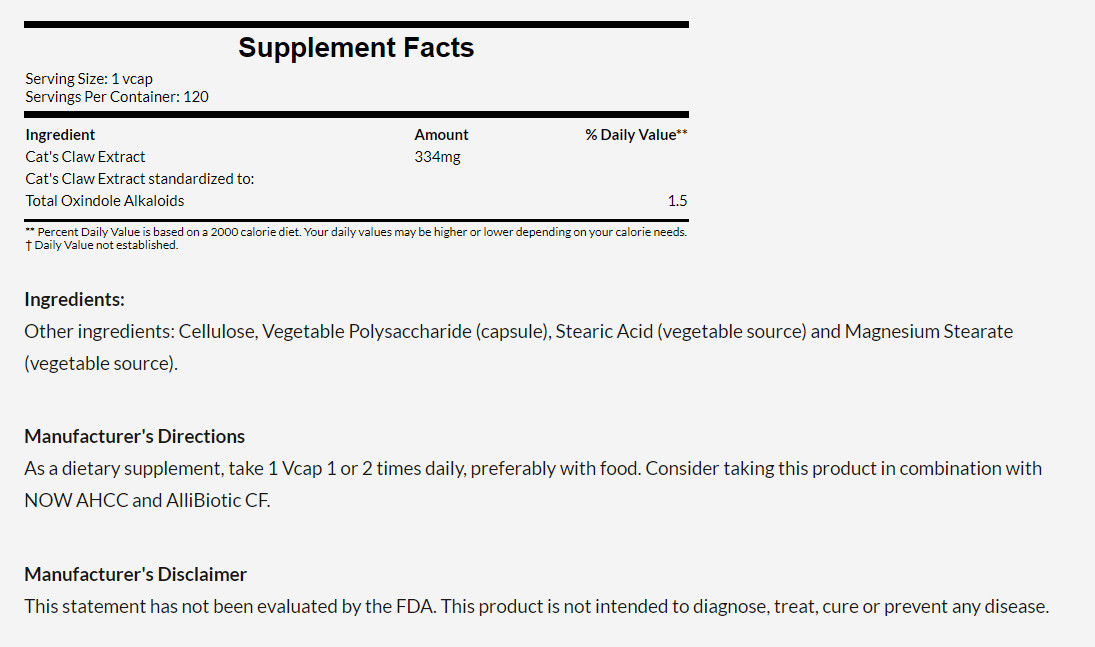Click the 'Daily Value not established' footnote

102,245
